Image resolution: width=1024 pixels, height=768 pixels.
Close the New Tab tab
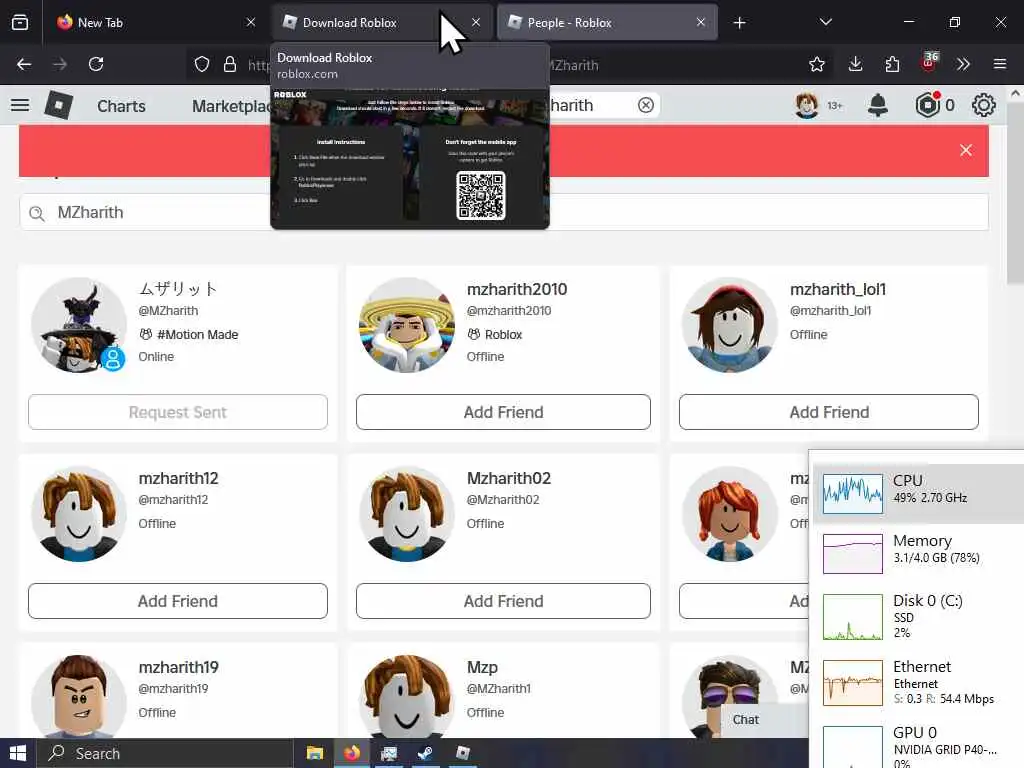[x=251, y=22]
